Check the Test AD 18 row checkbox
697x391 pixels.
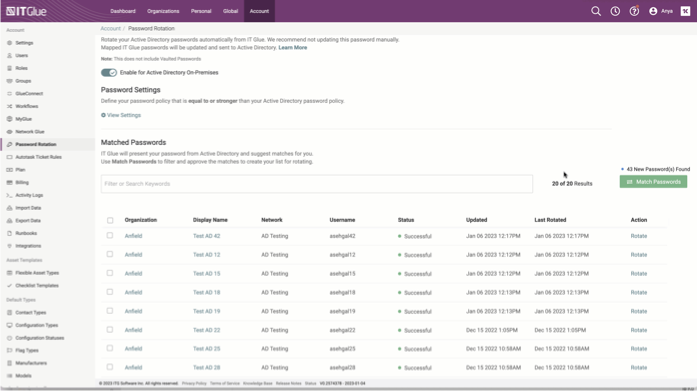point(110,292)
